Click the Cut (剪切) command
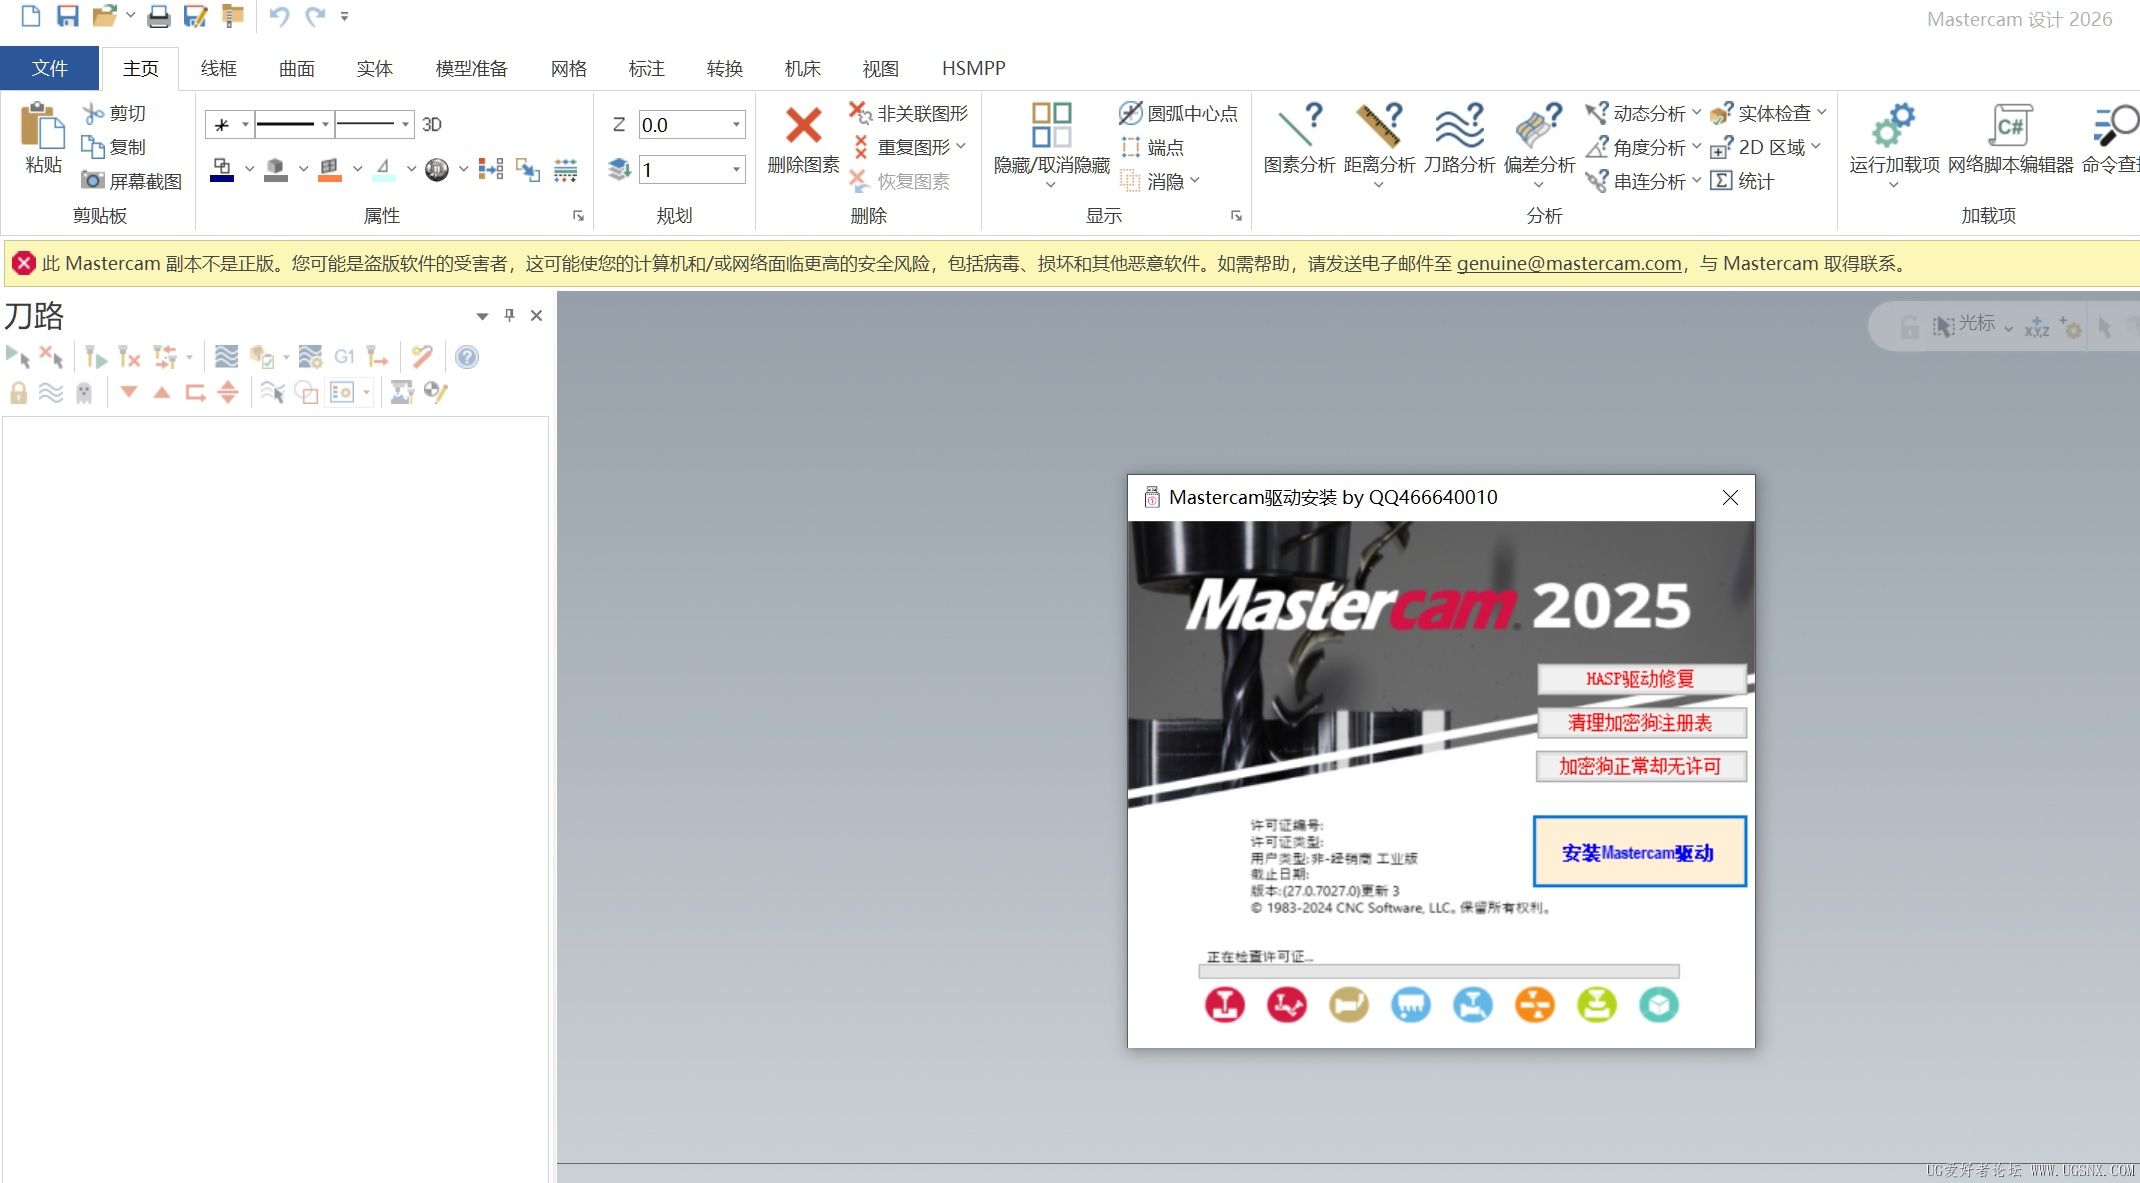The image size is (2140, 1183). pyautogui.click(x=115, y=113)
